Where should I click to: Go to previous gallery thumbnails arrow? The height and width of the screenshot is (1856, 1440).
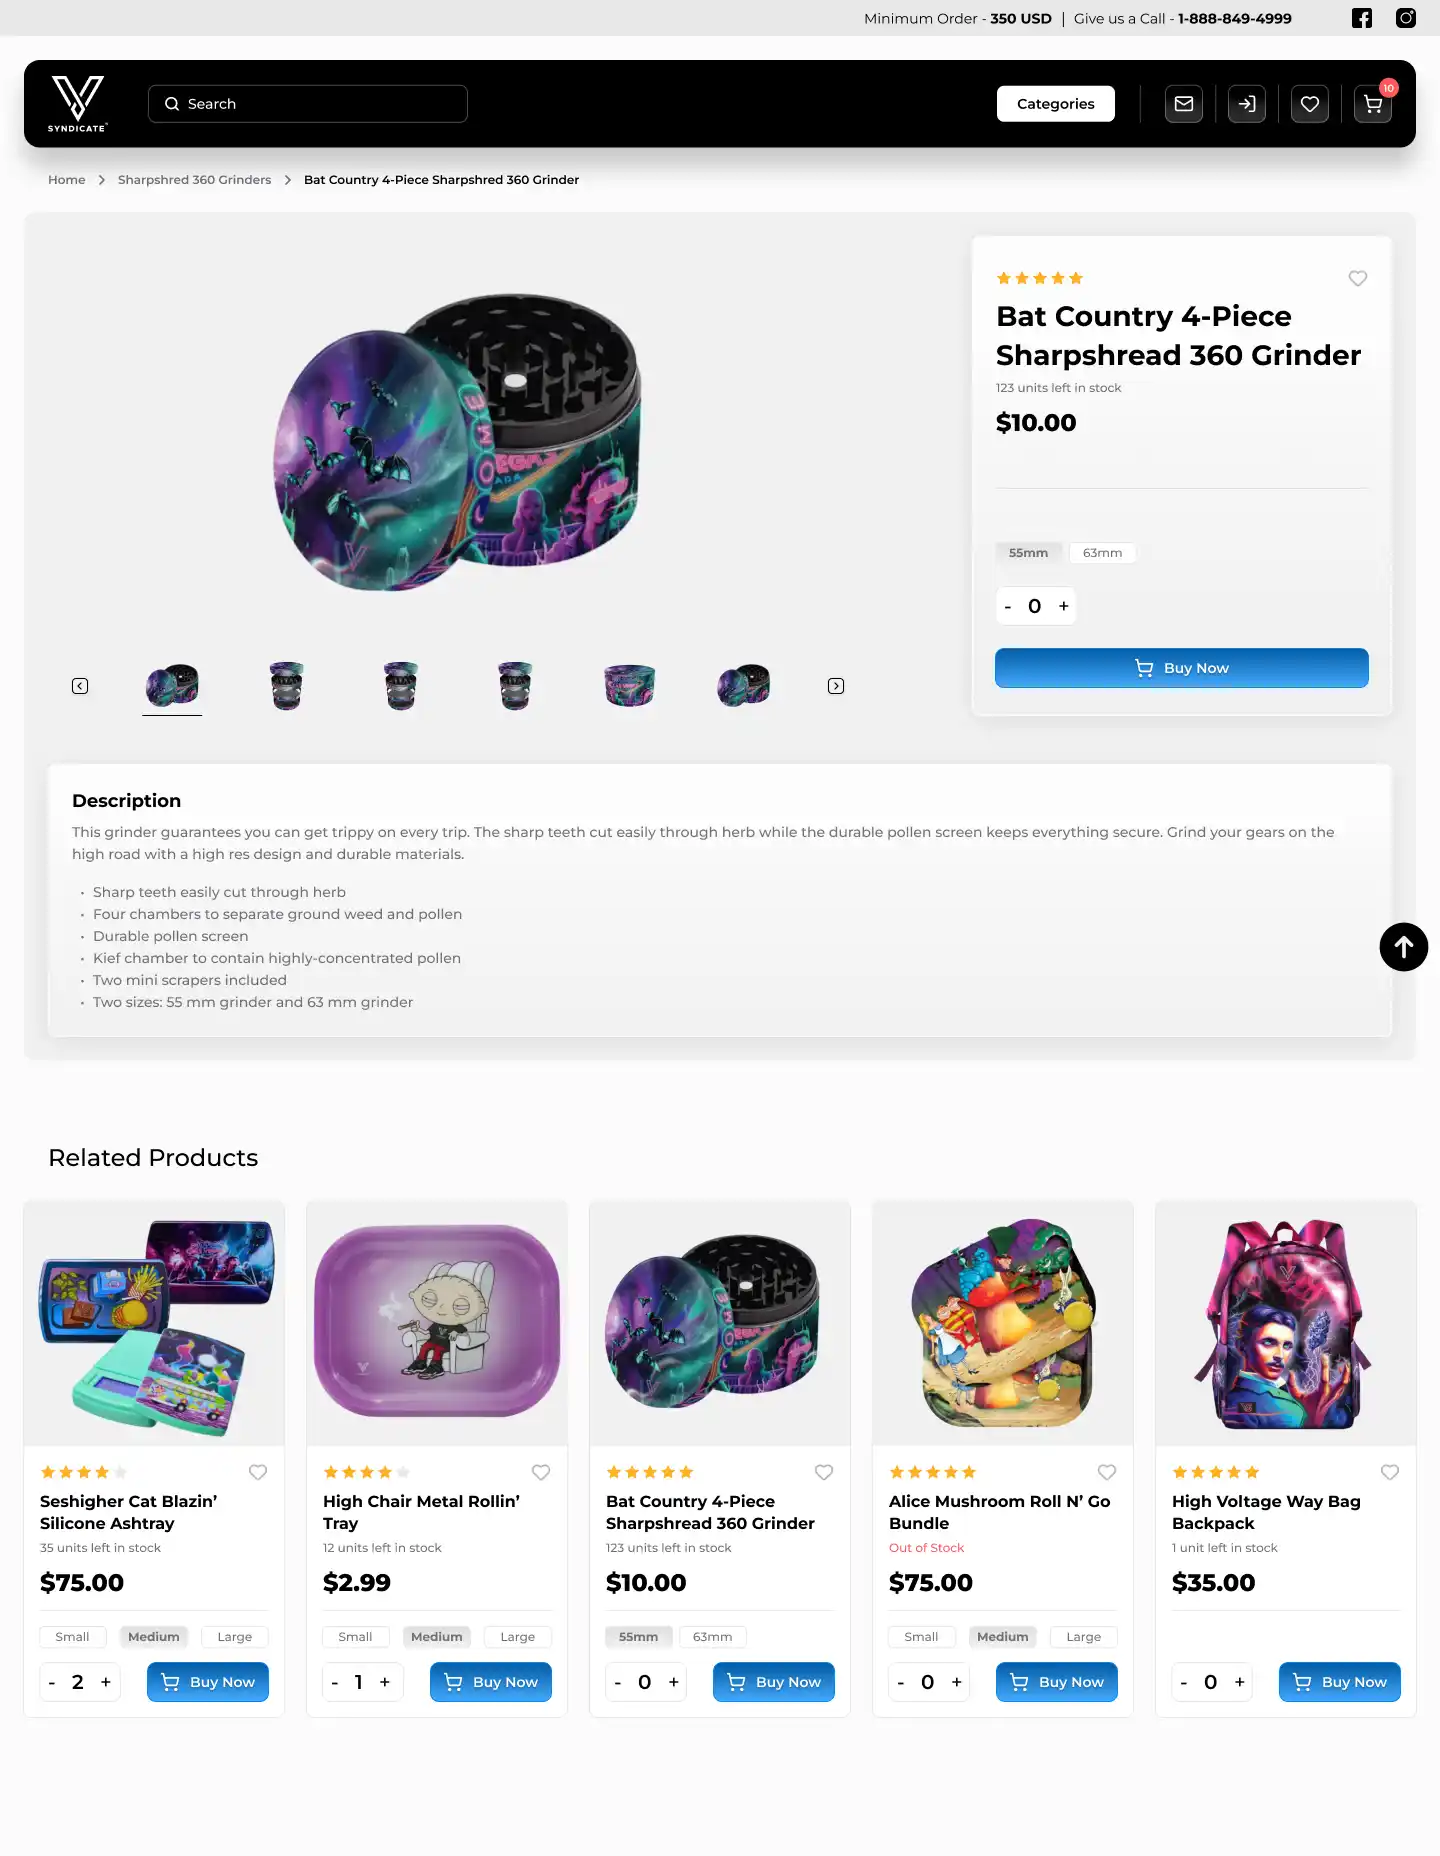click(x=80, y=686)
